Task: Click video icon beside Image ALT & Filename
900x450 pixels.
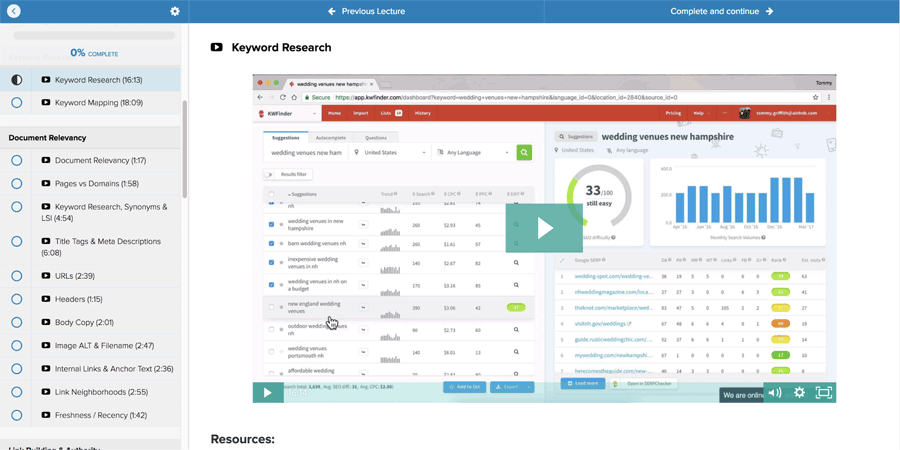Action: coord(46,346)
